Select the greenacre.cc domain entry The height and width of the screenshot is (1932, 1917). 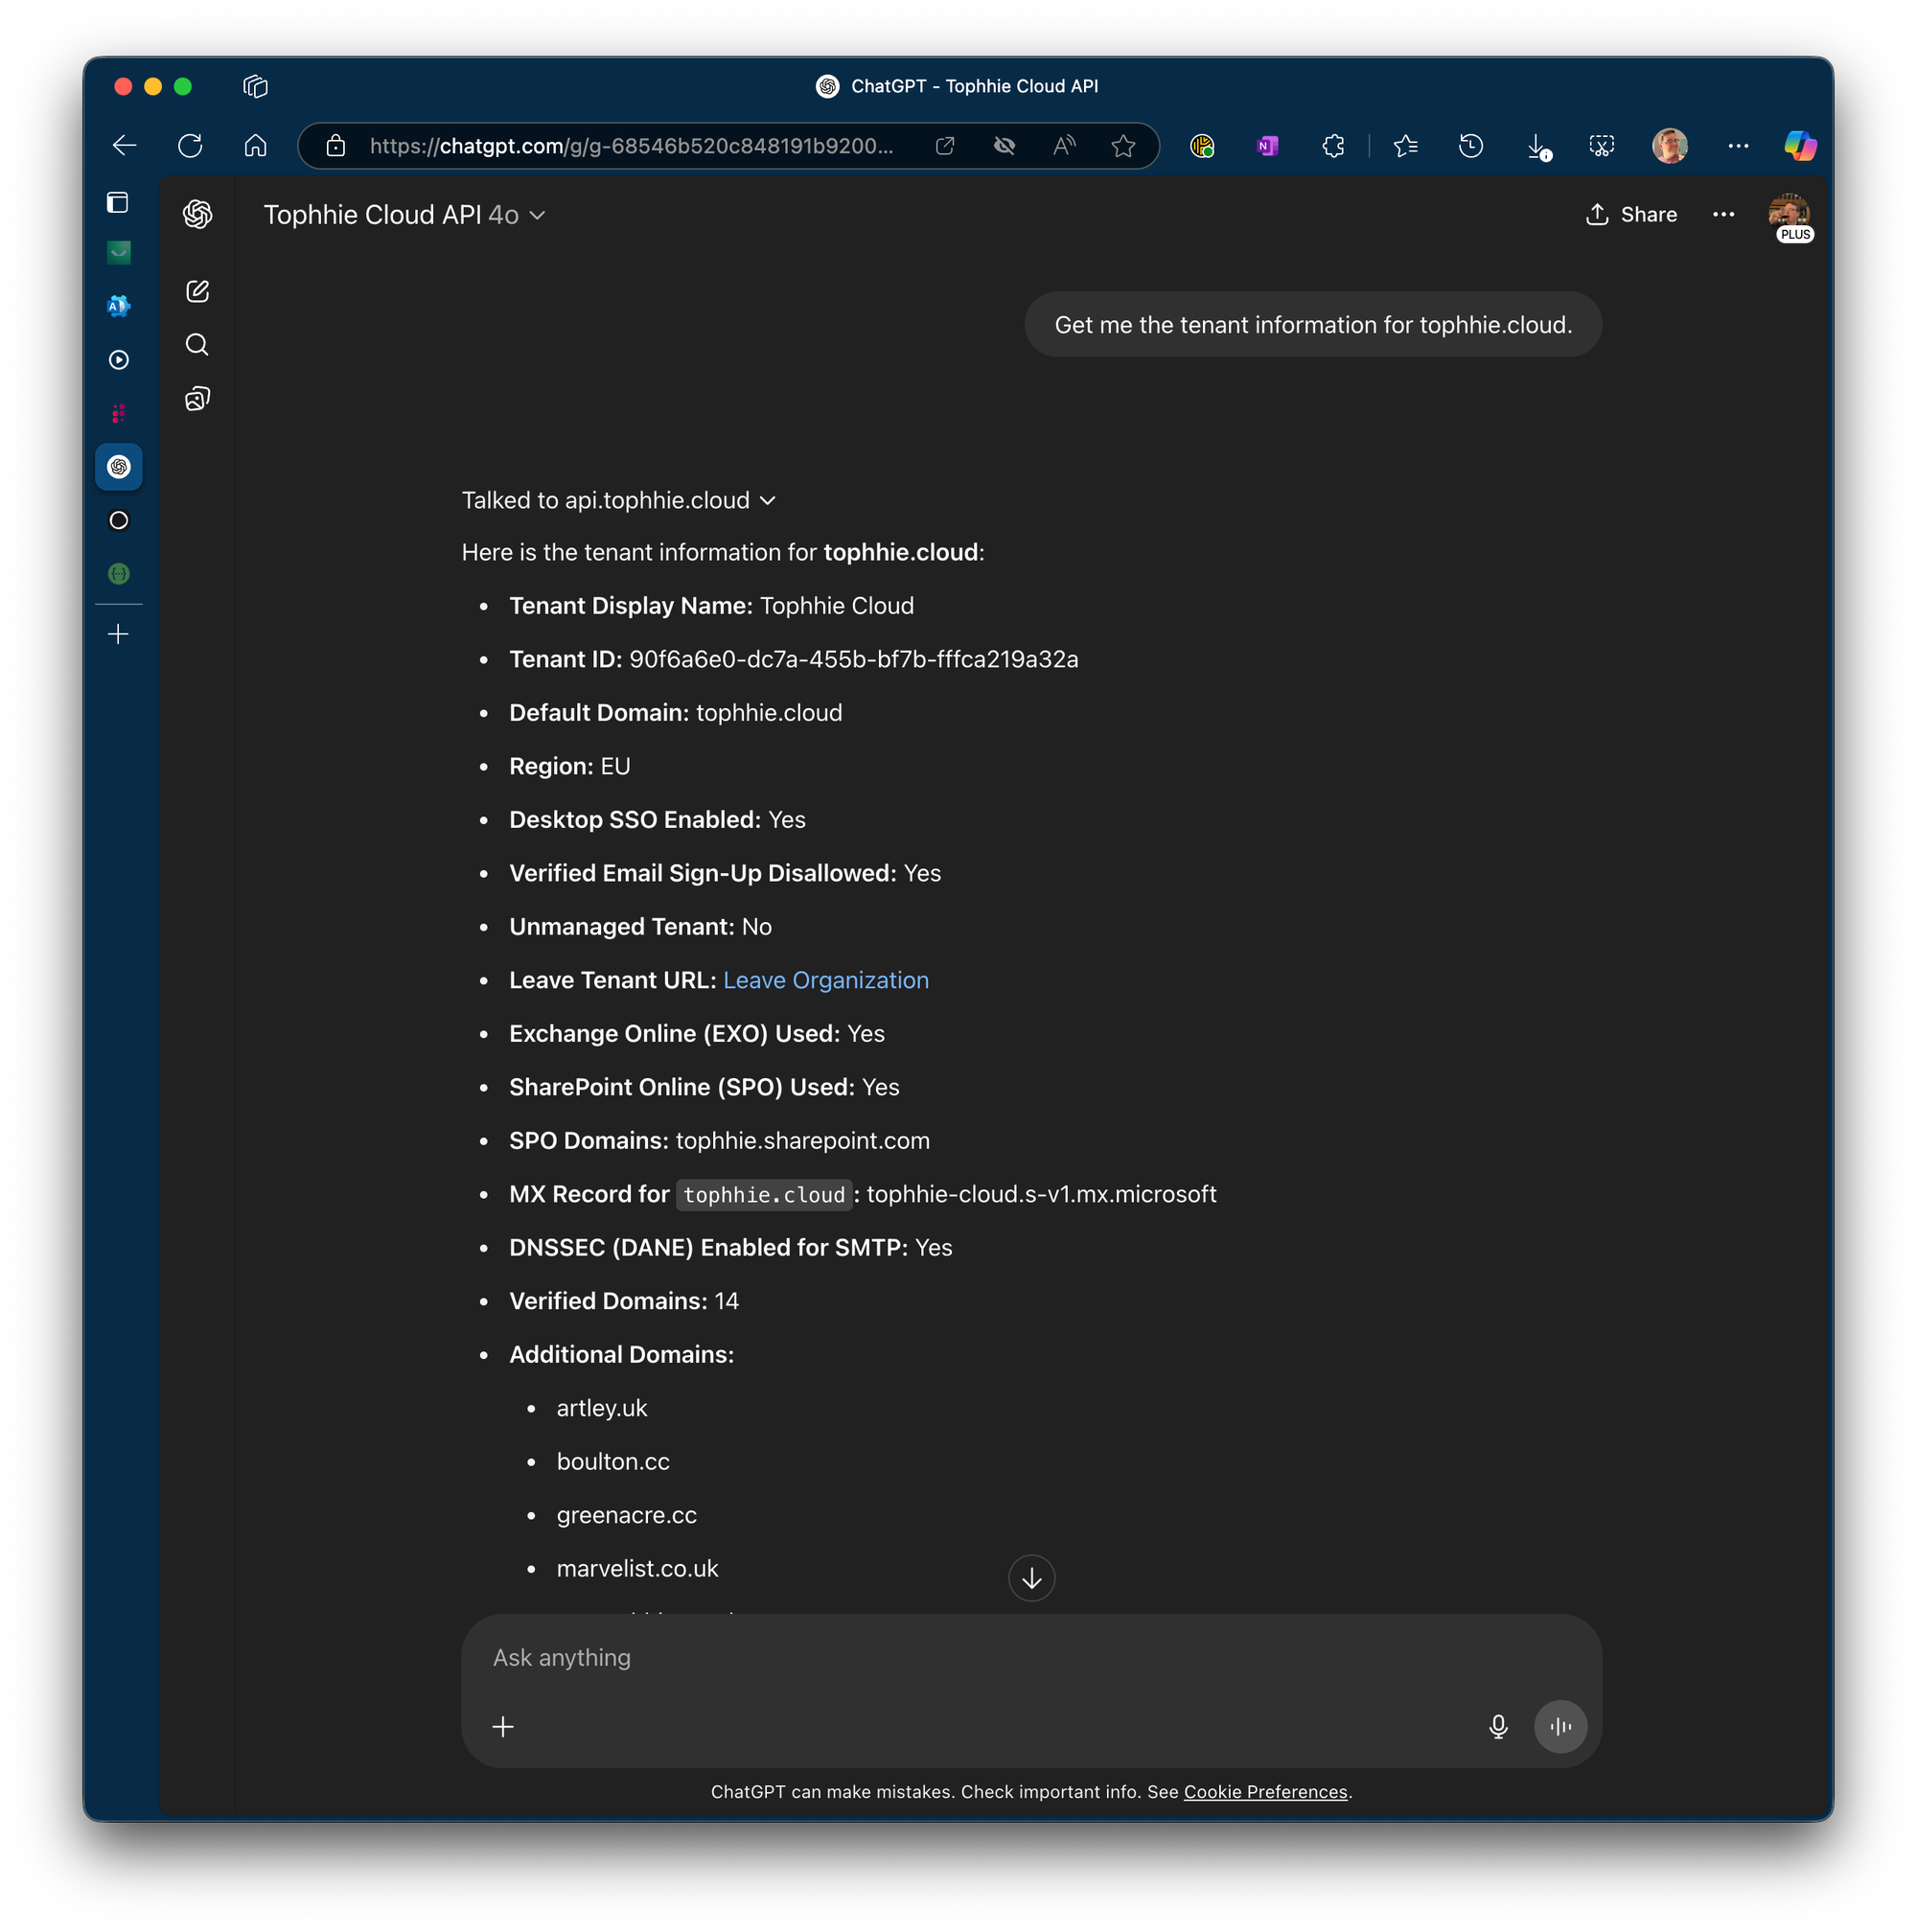[627, 1515]
